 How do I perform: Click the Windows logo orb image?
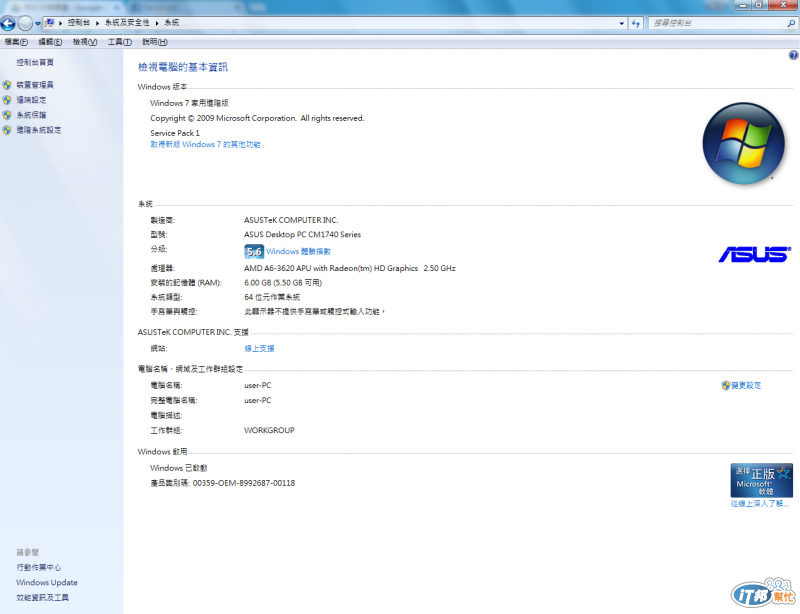743,143
